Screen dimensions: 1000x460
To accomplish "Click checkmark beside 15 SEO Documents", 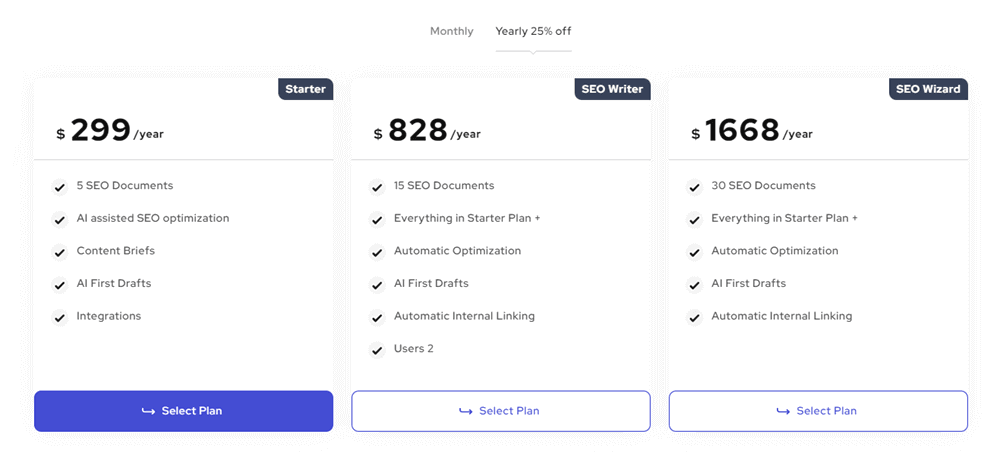I will tap(377, 188).
